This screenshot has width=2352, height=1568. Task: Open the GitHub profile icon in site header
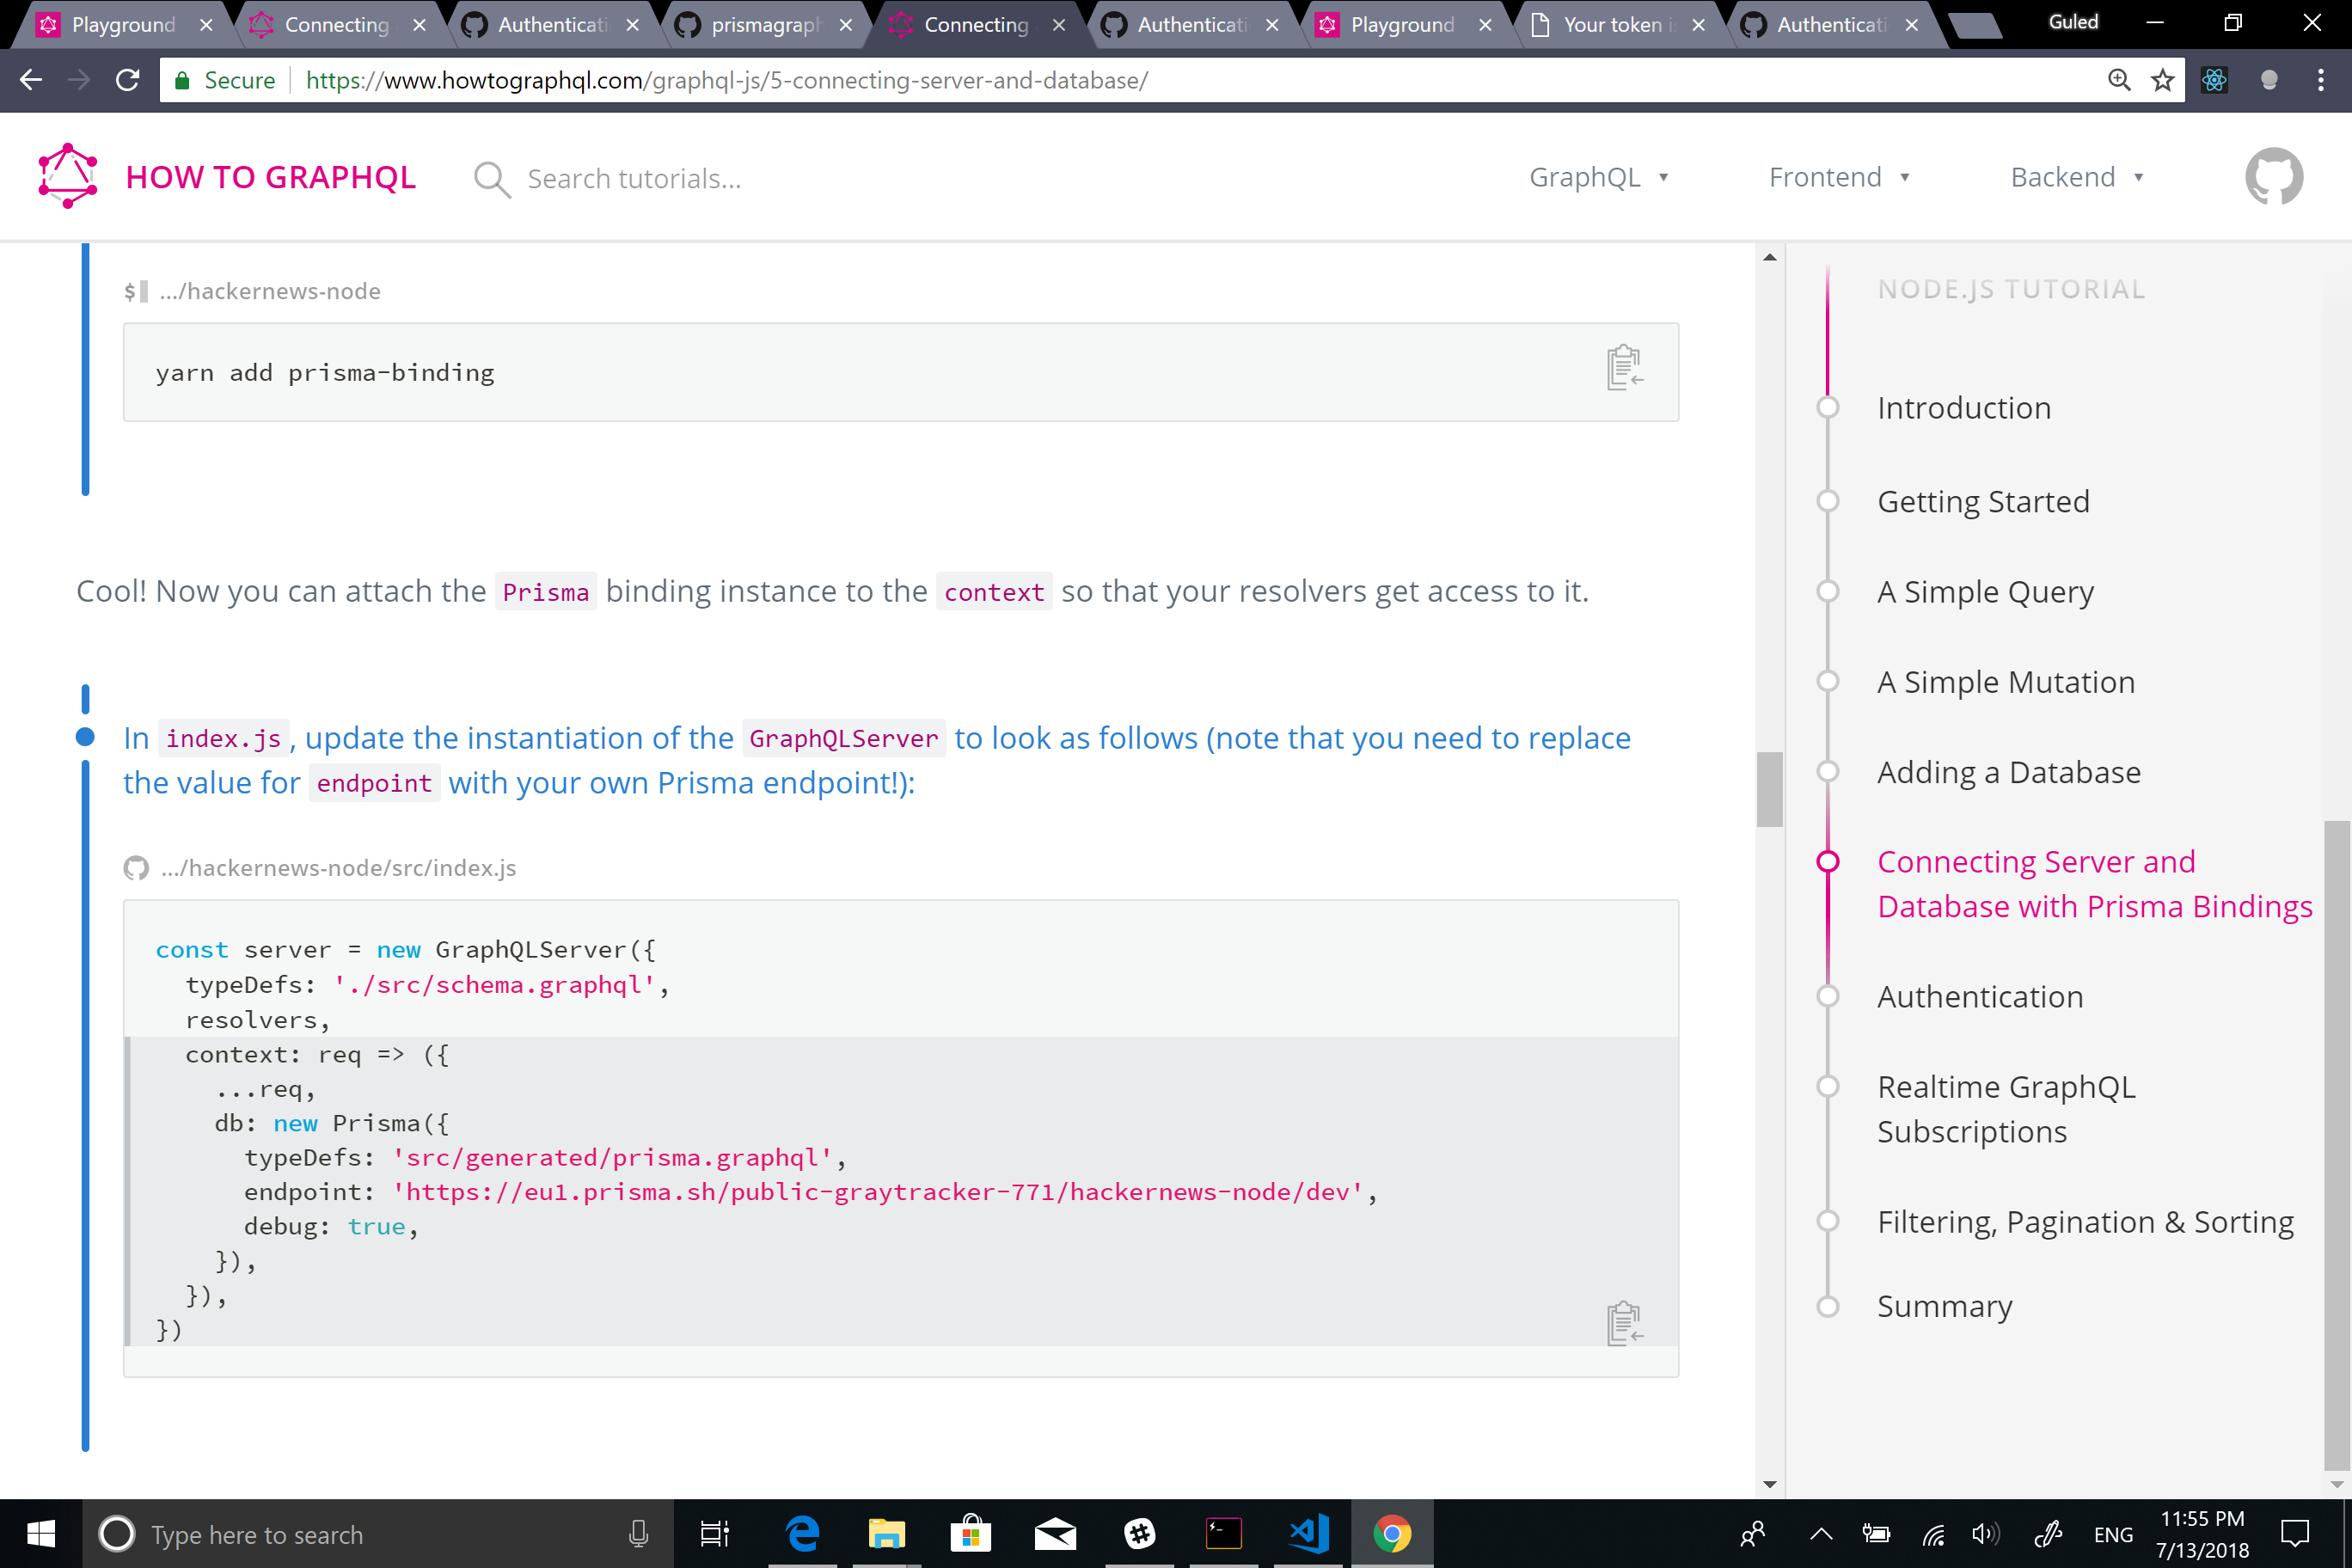[x=2274, y=176]
